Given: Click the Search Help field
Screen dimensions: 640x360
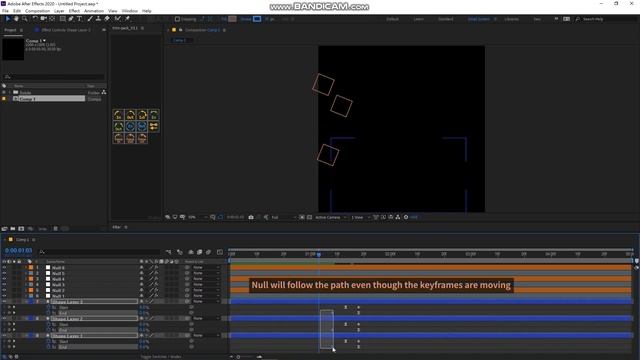Looking at the screenshot, I should [x=607, y=19].
